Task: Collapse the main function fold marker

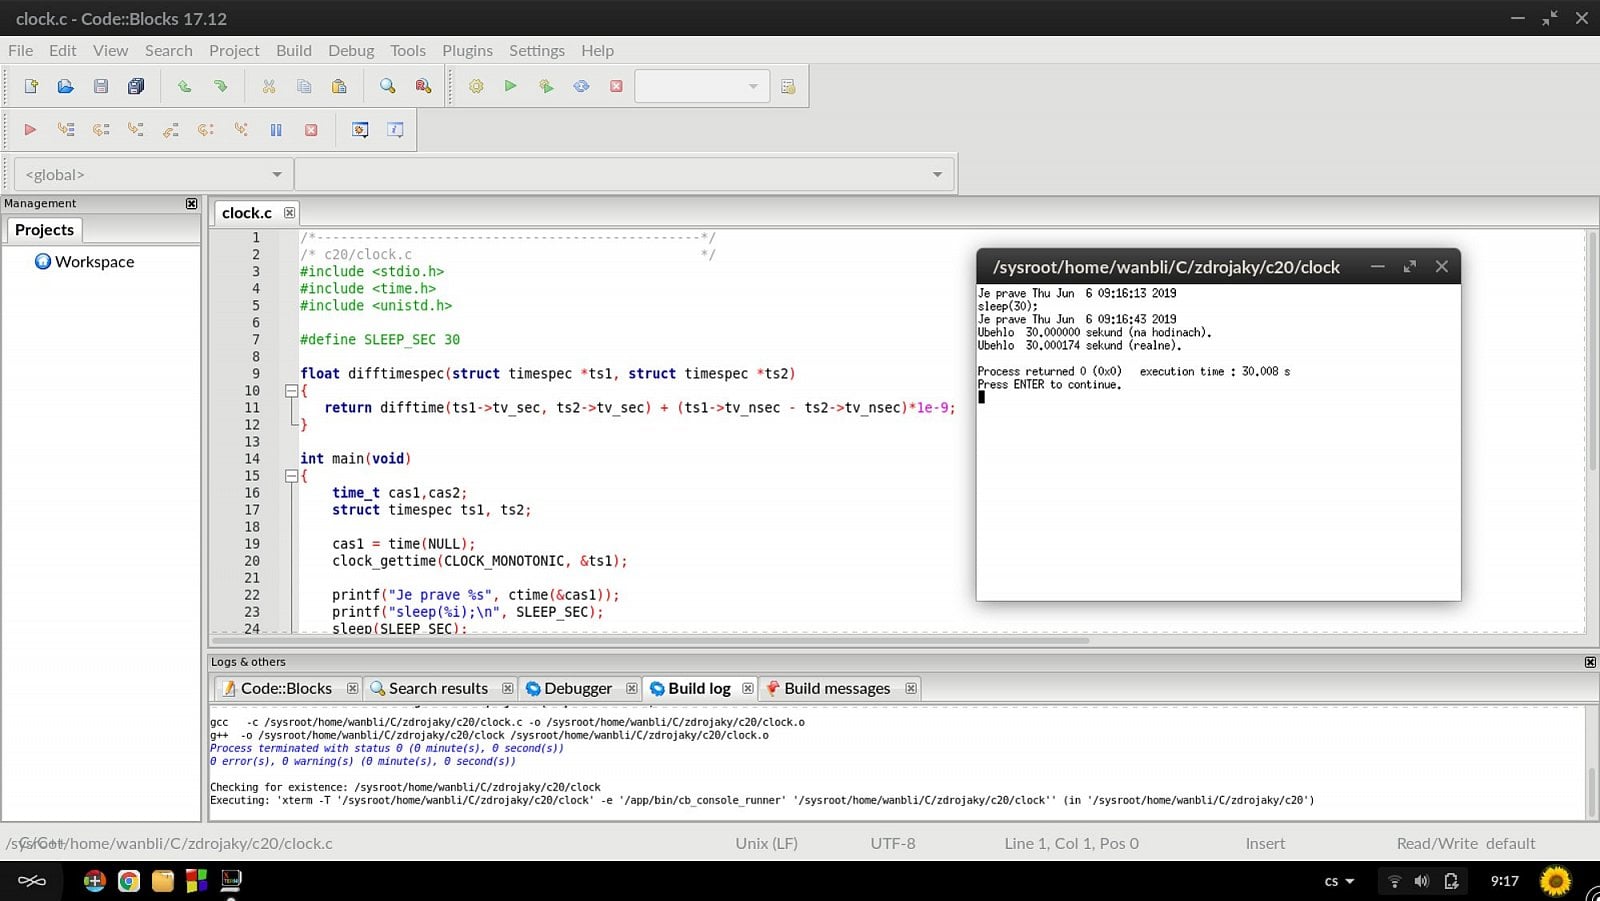Action: pos(291,476)
